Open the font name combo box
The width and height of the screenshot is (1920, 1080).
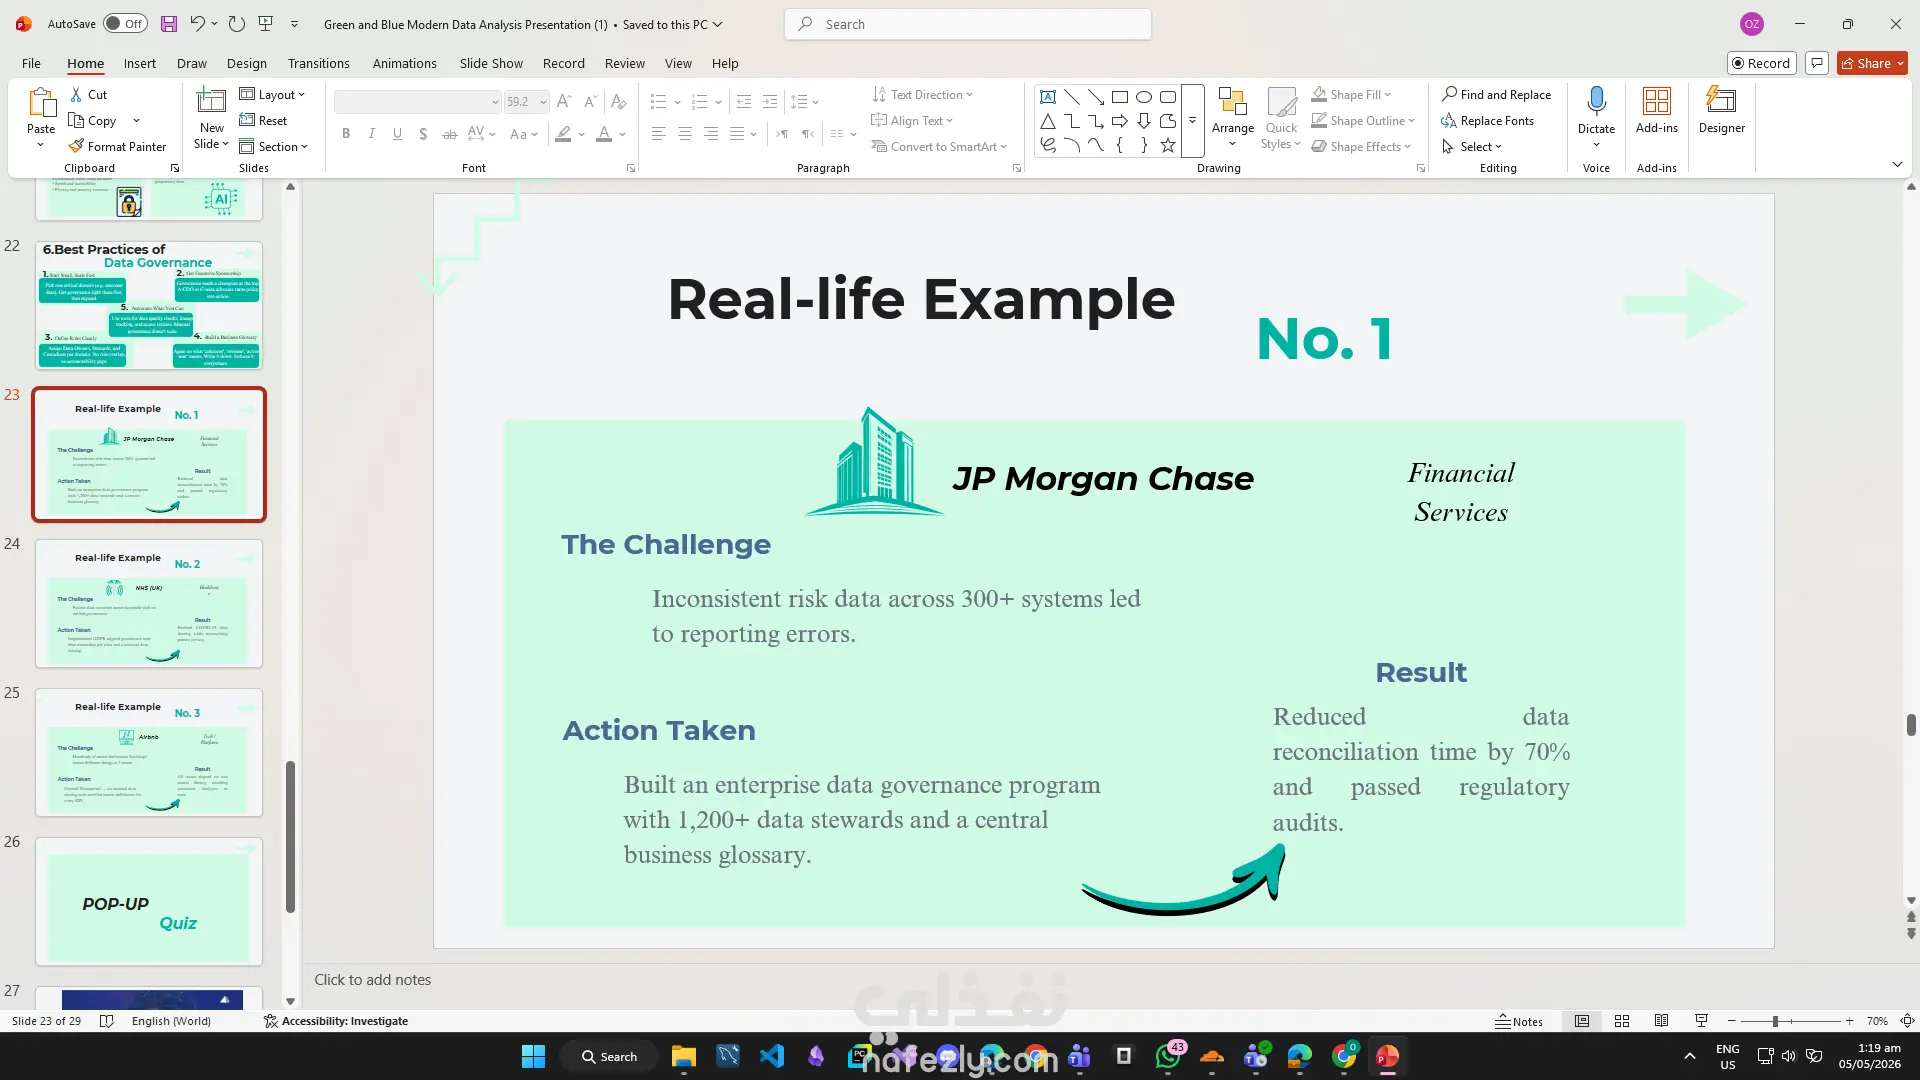tap(417, 101)
